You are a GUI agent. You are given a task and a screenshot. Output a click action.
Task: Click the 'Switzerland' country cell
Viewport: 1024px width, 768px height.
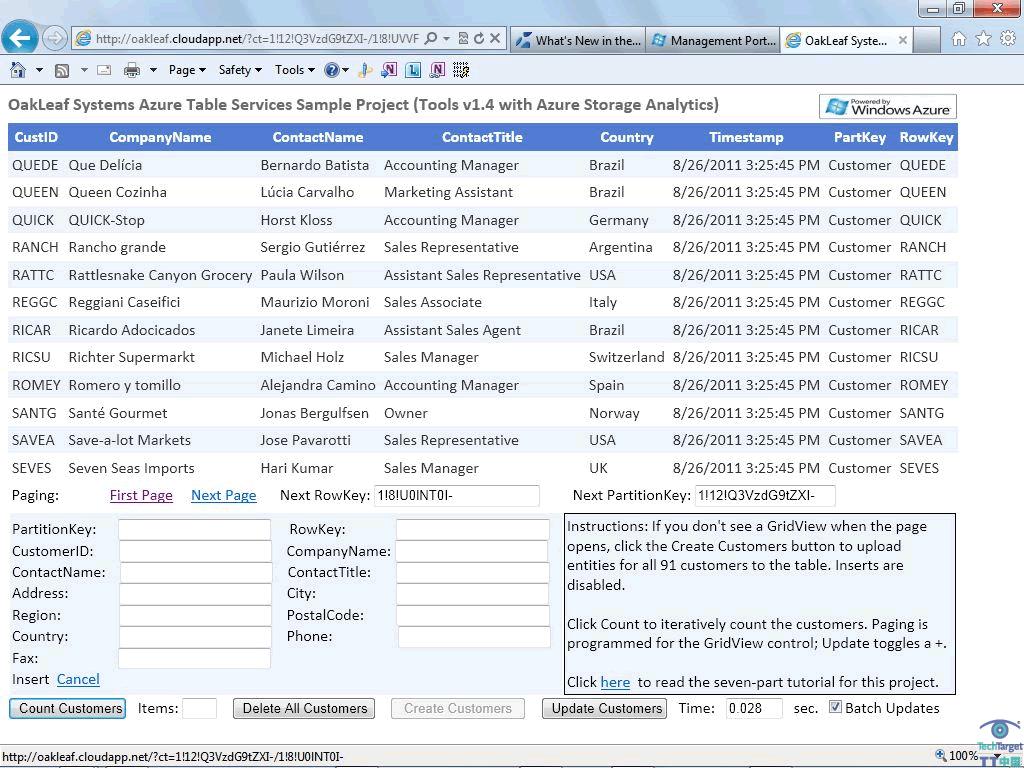[x=626, y=358]
